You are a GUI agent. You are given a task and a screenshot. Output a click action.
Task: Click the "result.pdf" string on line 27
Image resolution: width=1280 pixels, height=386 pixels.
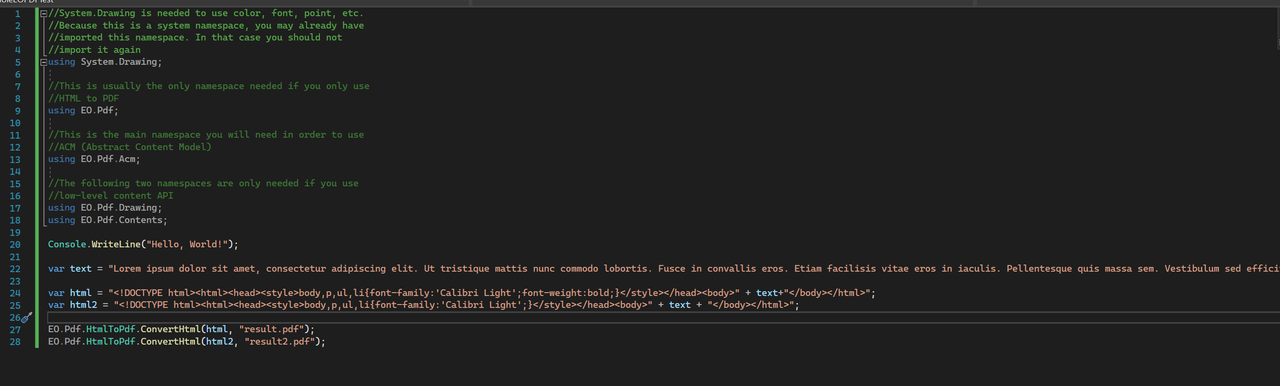click(x=273, y=329)
